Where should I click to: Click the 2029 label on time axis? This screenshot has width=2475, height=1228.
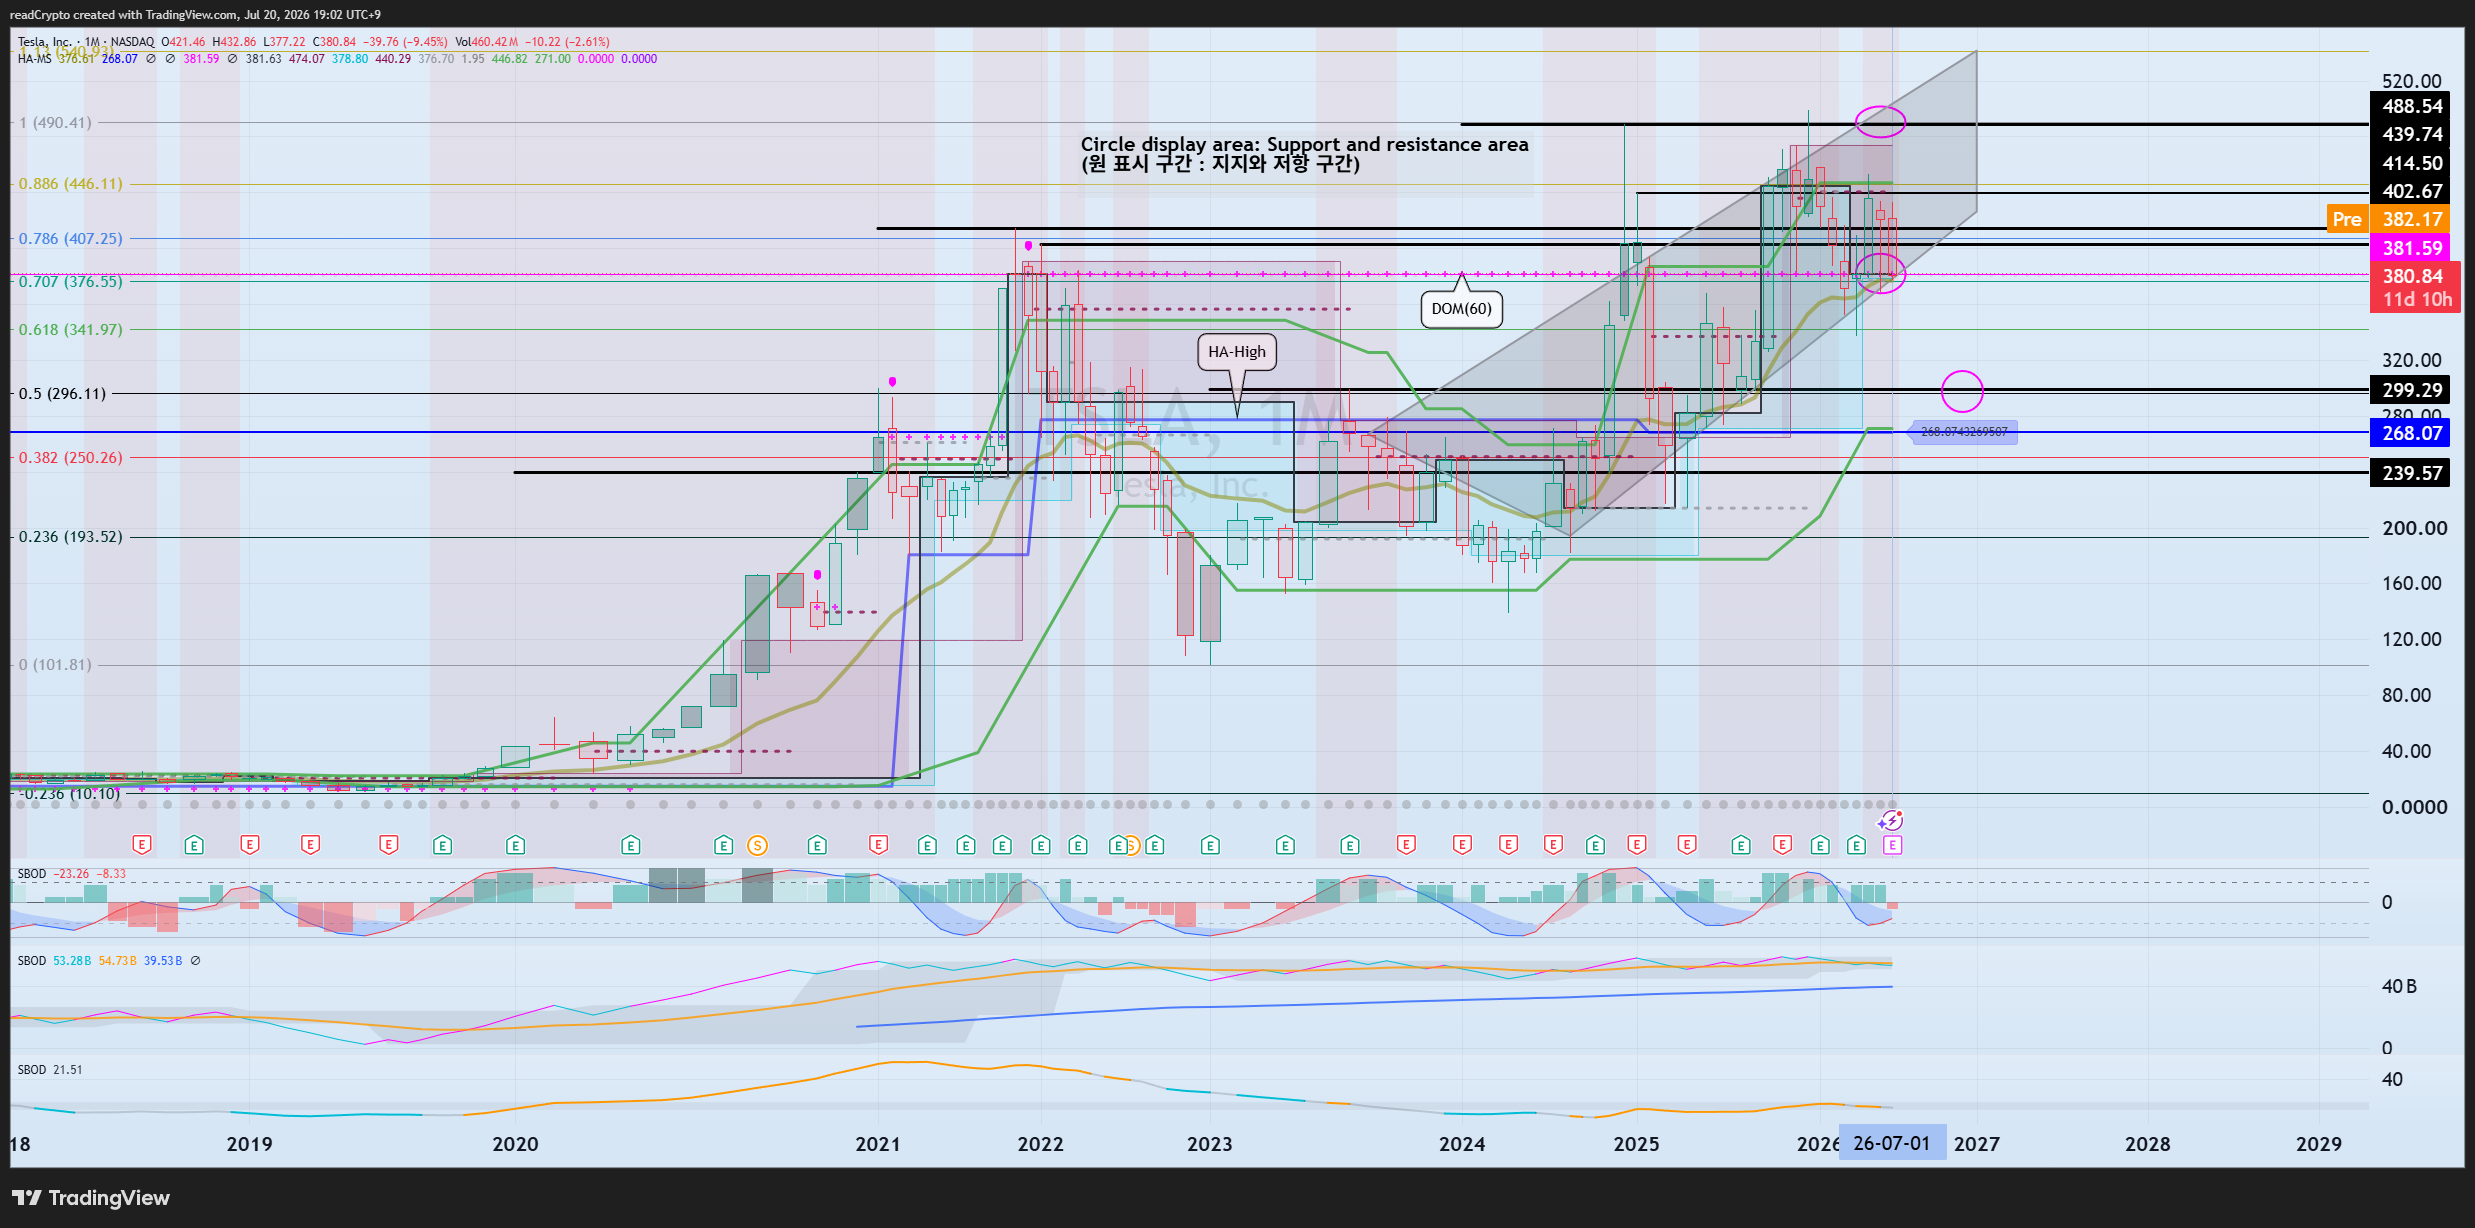pyautogui.click(x=2318, y=1144)
